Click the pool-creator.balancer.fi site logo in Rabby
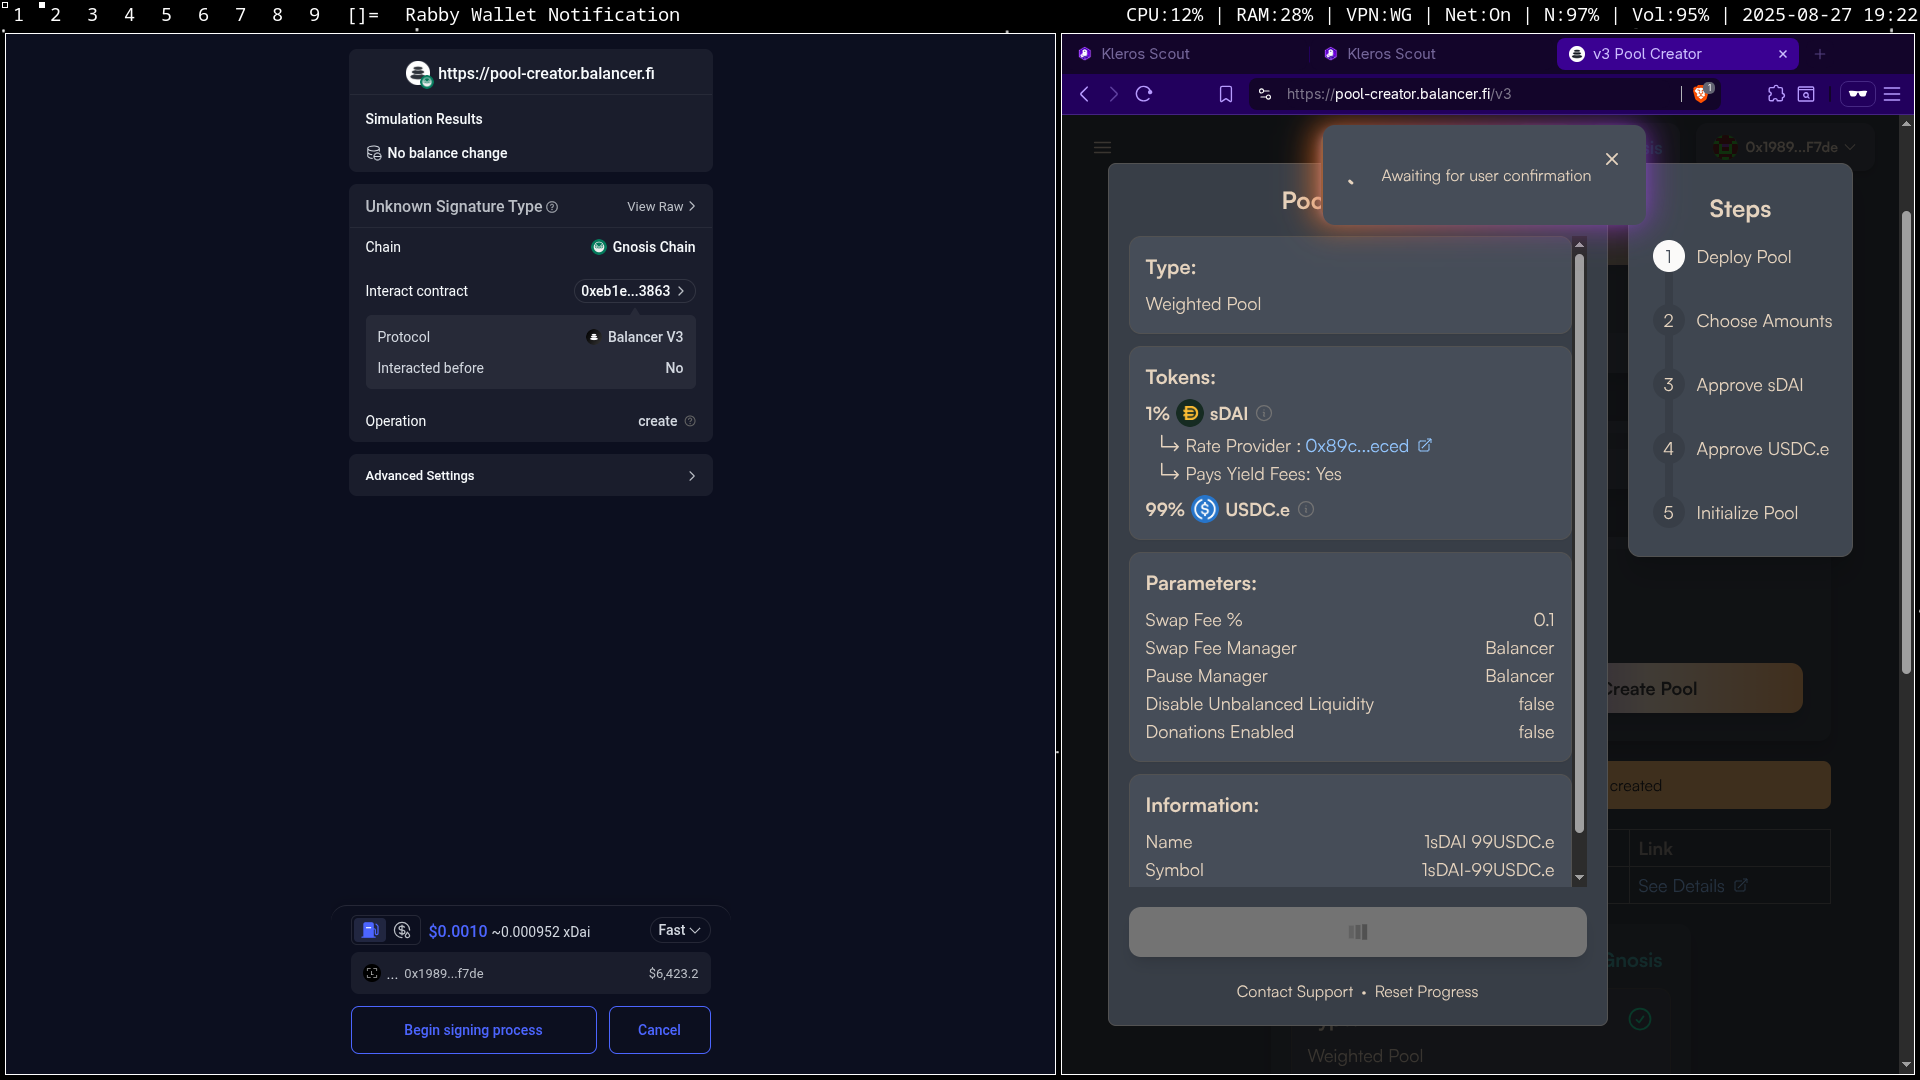The width and height of the screenshot is (1920, 1080). pos(418,73)
